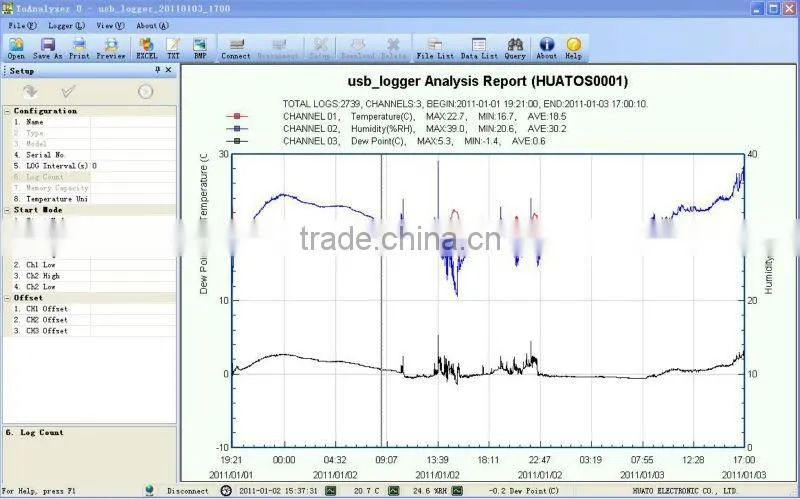Click the '24.6 %RH' status bar reading
800x499 pixels.
tap(430, 491)
